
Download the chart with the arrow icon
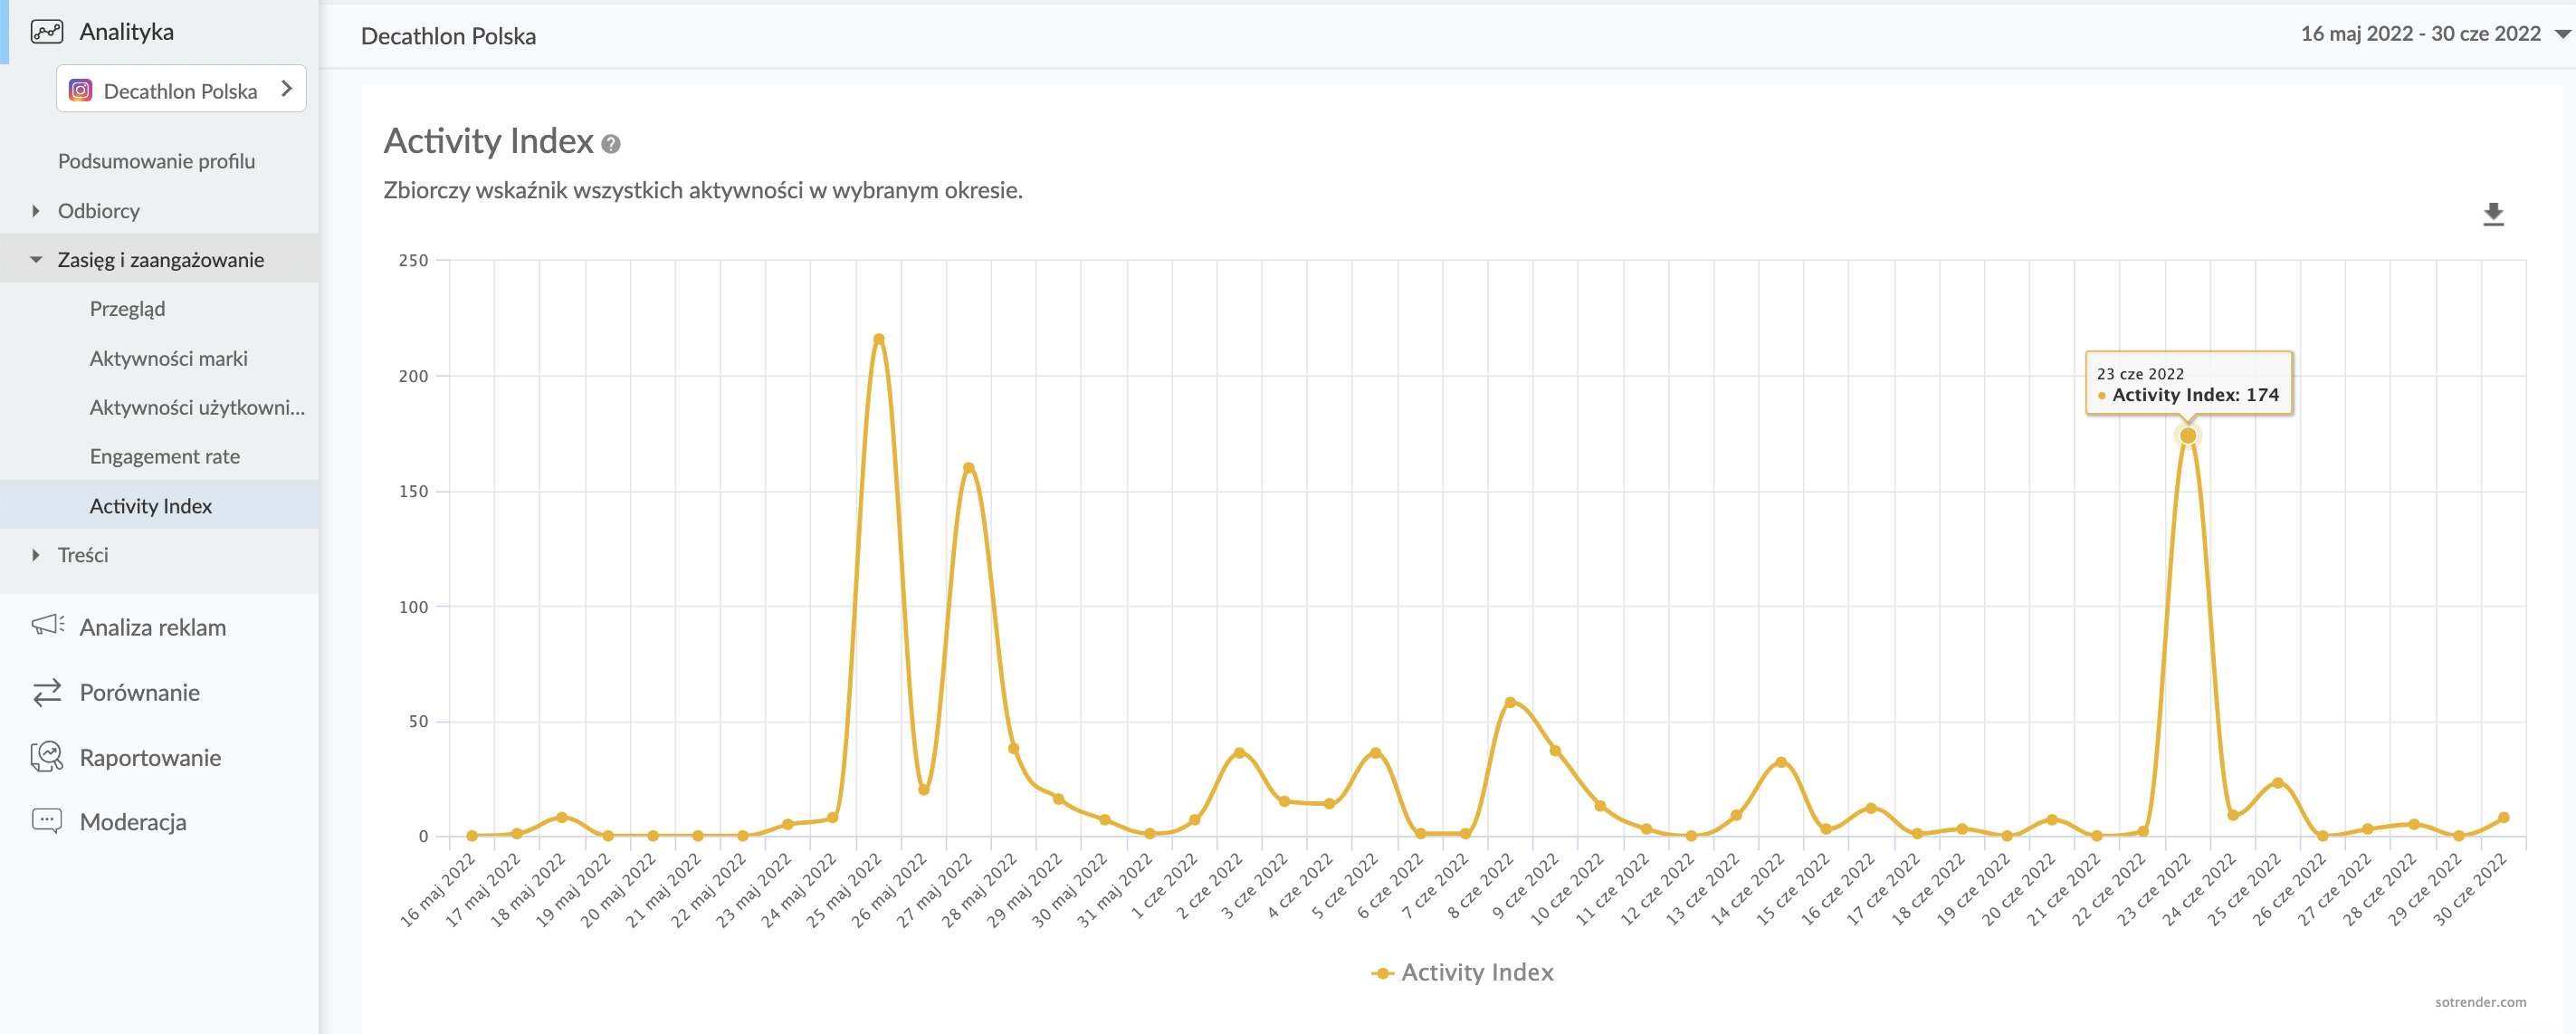tap(2493, 214)
